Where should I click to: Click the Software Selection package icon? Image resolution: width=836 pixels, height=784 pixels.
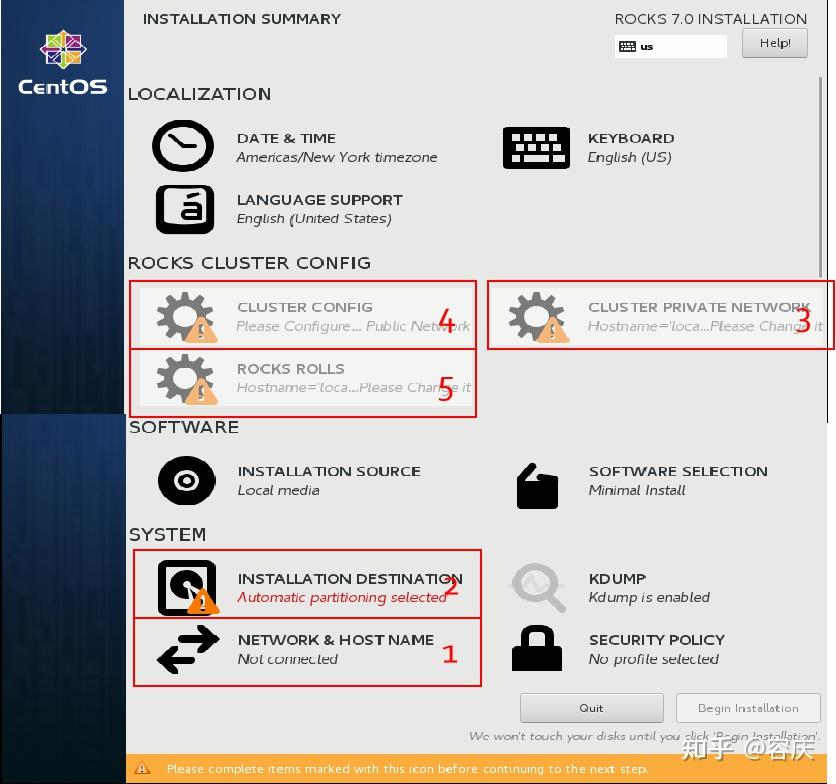[x=537, y=486]
